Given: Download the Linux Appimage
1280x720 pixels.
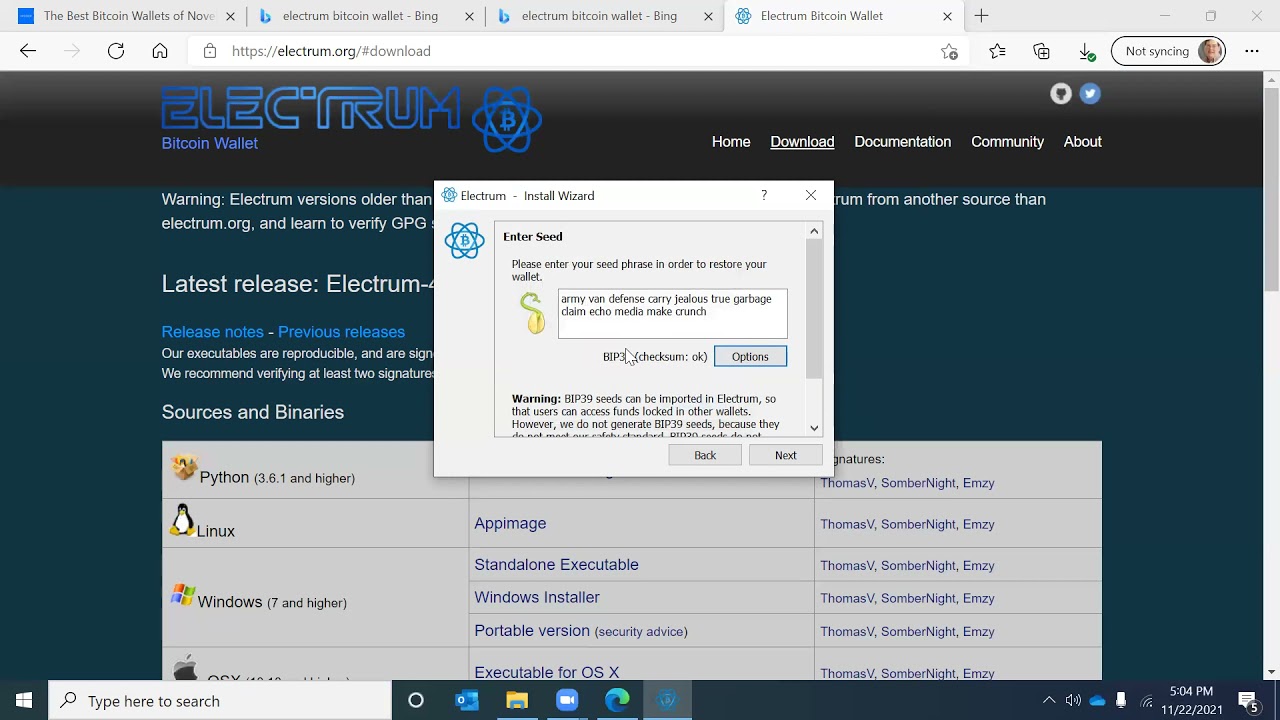Looking at the screenshot, I should pos(510,524).
